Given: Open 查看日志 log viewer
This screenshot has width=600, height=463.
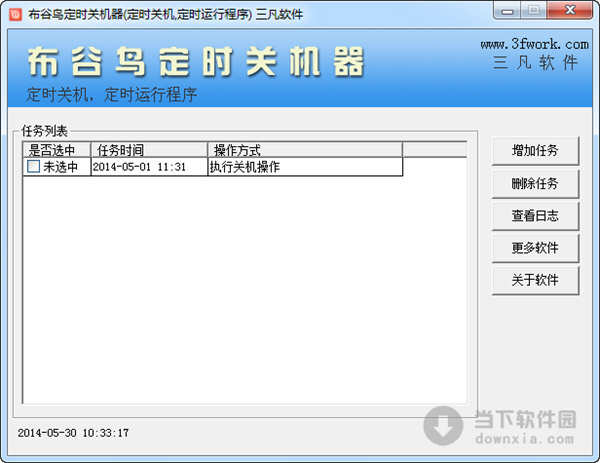Looking at the screenshot, I should (x=535, y=216).
